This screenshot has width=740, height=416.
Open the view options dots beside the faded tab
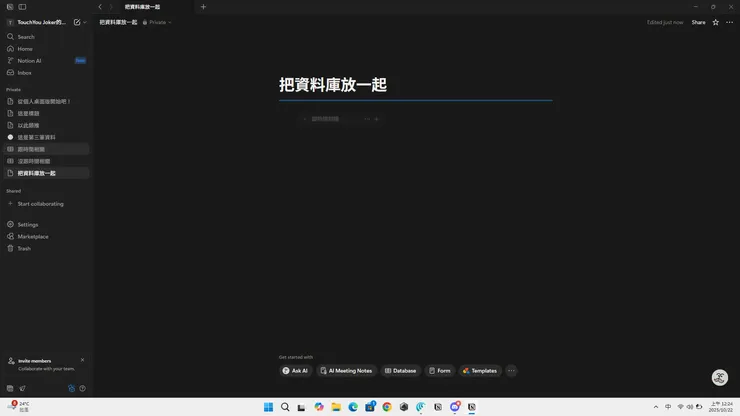[x=367, y=119]
